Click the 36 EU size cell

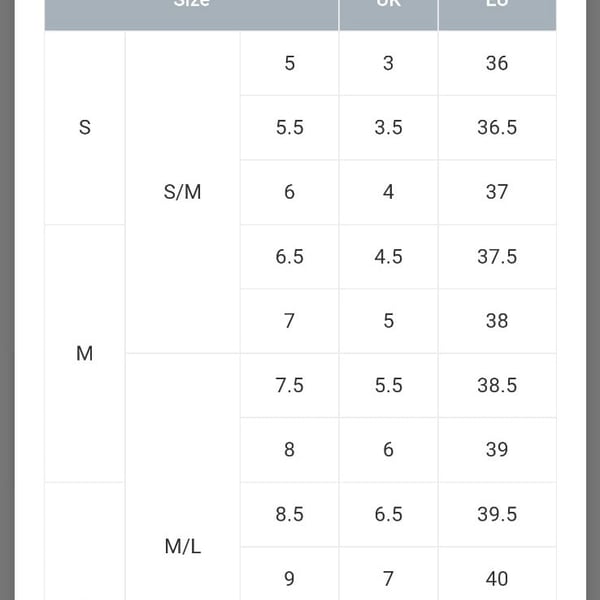click(x=497, y=63)
